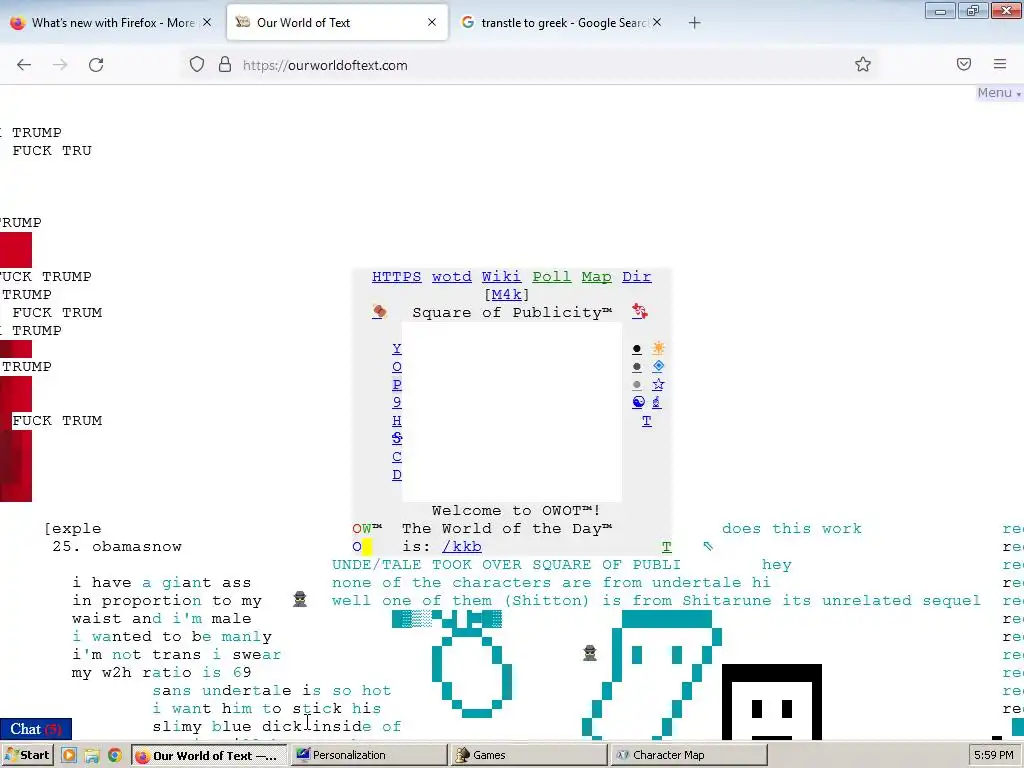Screen dimensions: 1024x768
Task: Close the Google Search tab
Action: coord(657,22)
